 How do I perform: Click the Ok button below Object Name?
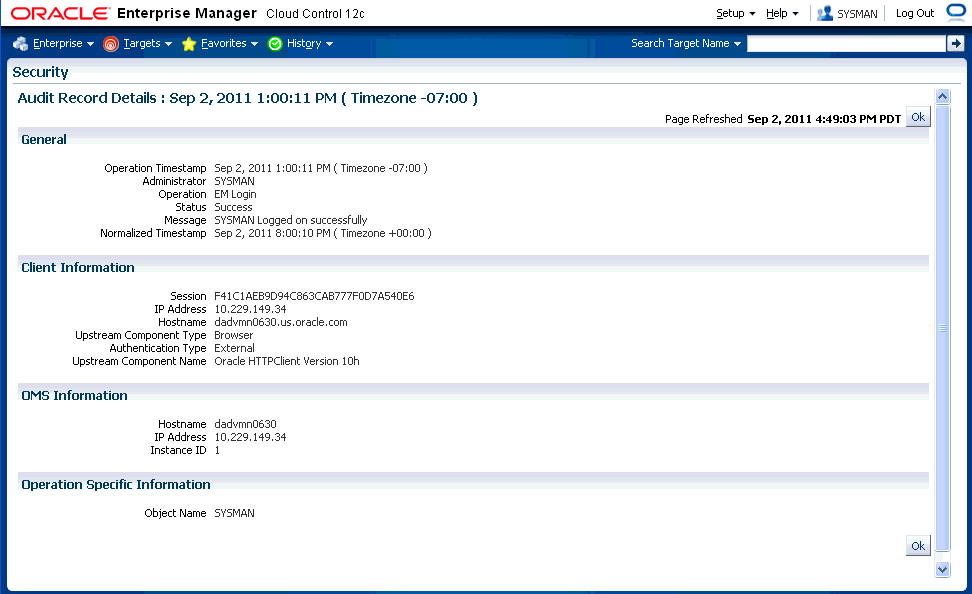(918, 546)
